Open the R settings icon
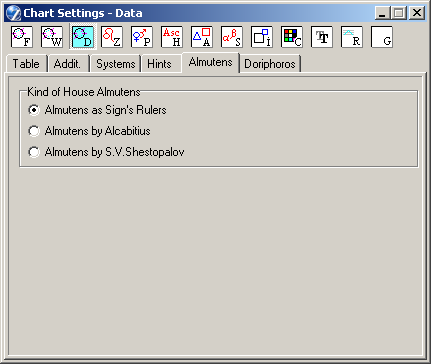The image size is (431, 364). 352,37
